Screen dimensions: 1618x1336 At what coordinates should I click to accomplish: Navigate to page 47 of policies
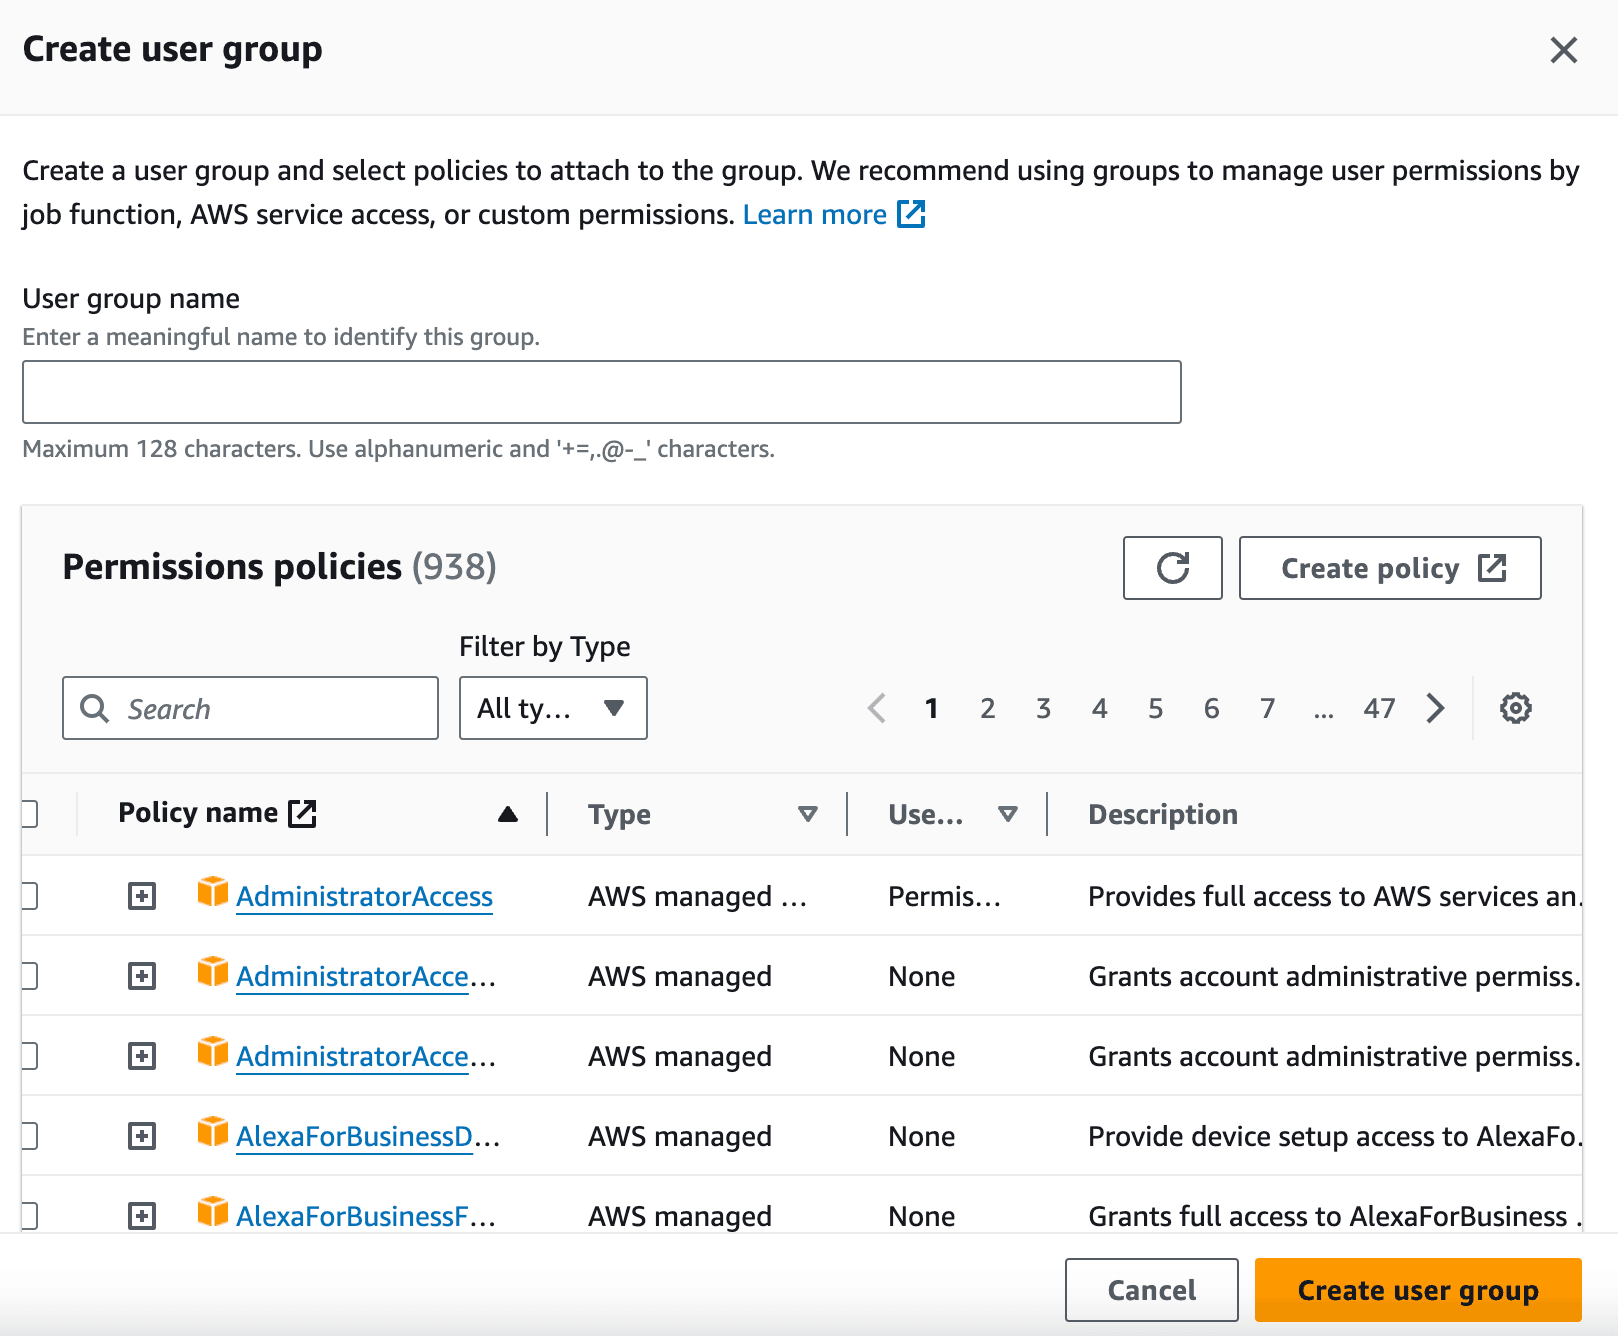click(x=1380, y=708)
